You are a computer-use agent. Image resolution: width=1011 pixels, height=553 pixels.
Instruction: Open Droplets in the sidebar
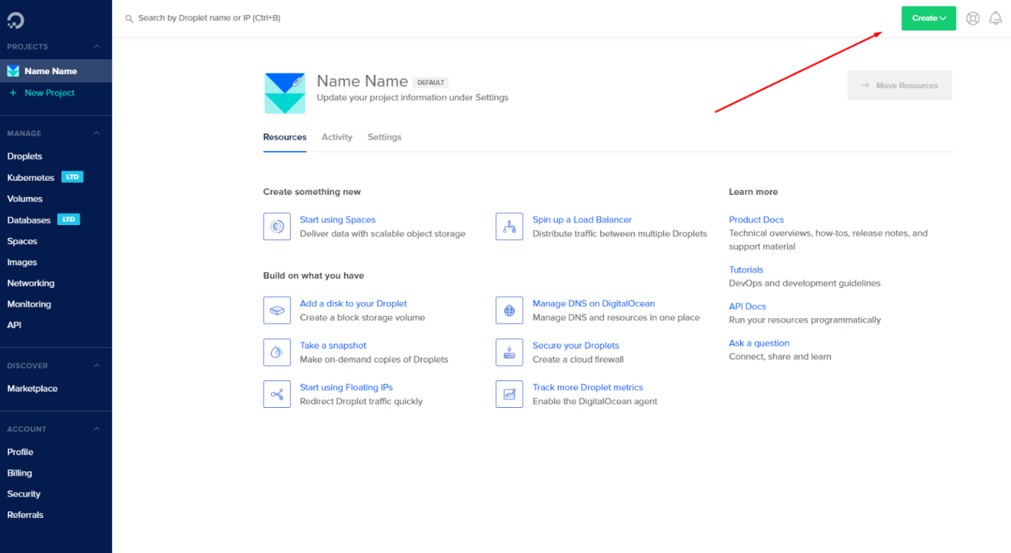coord(25,157)
